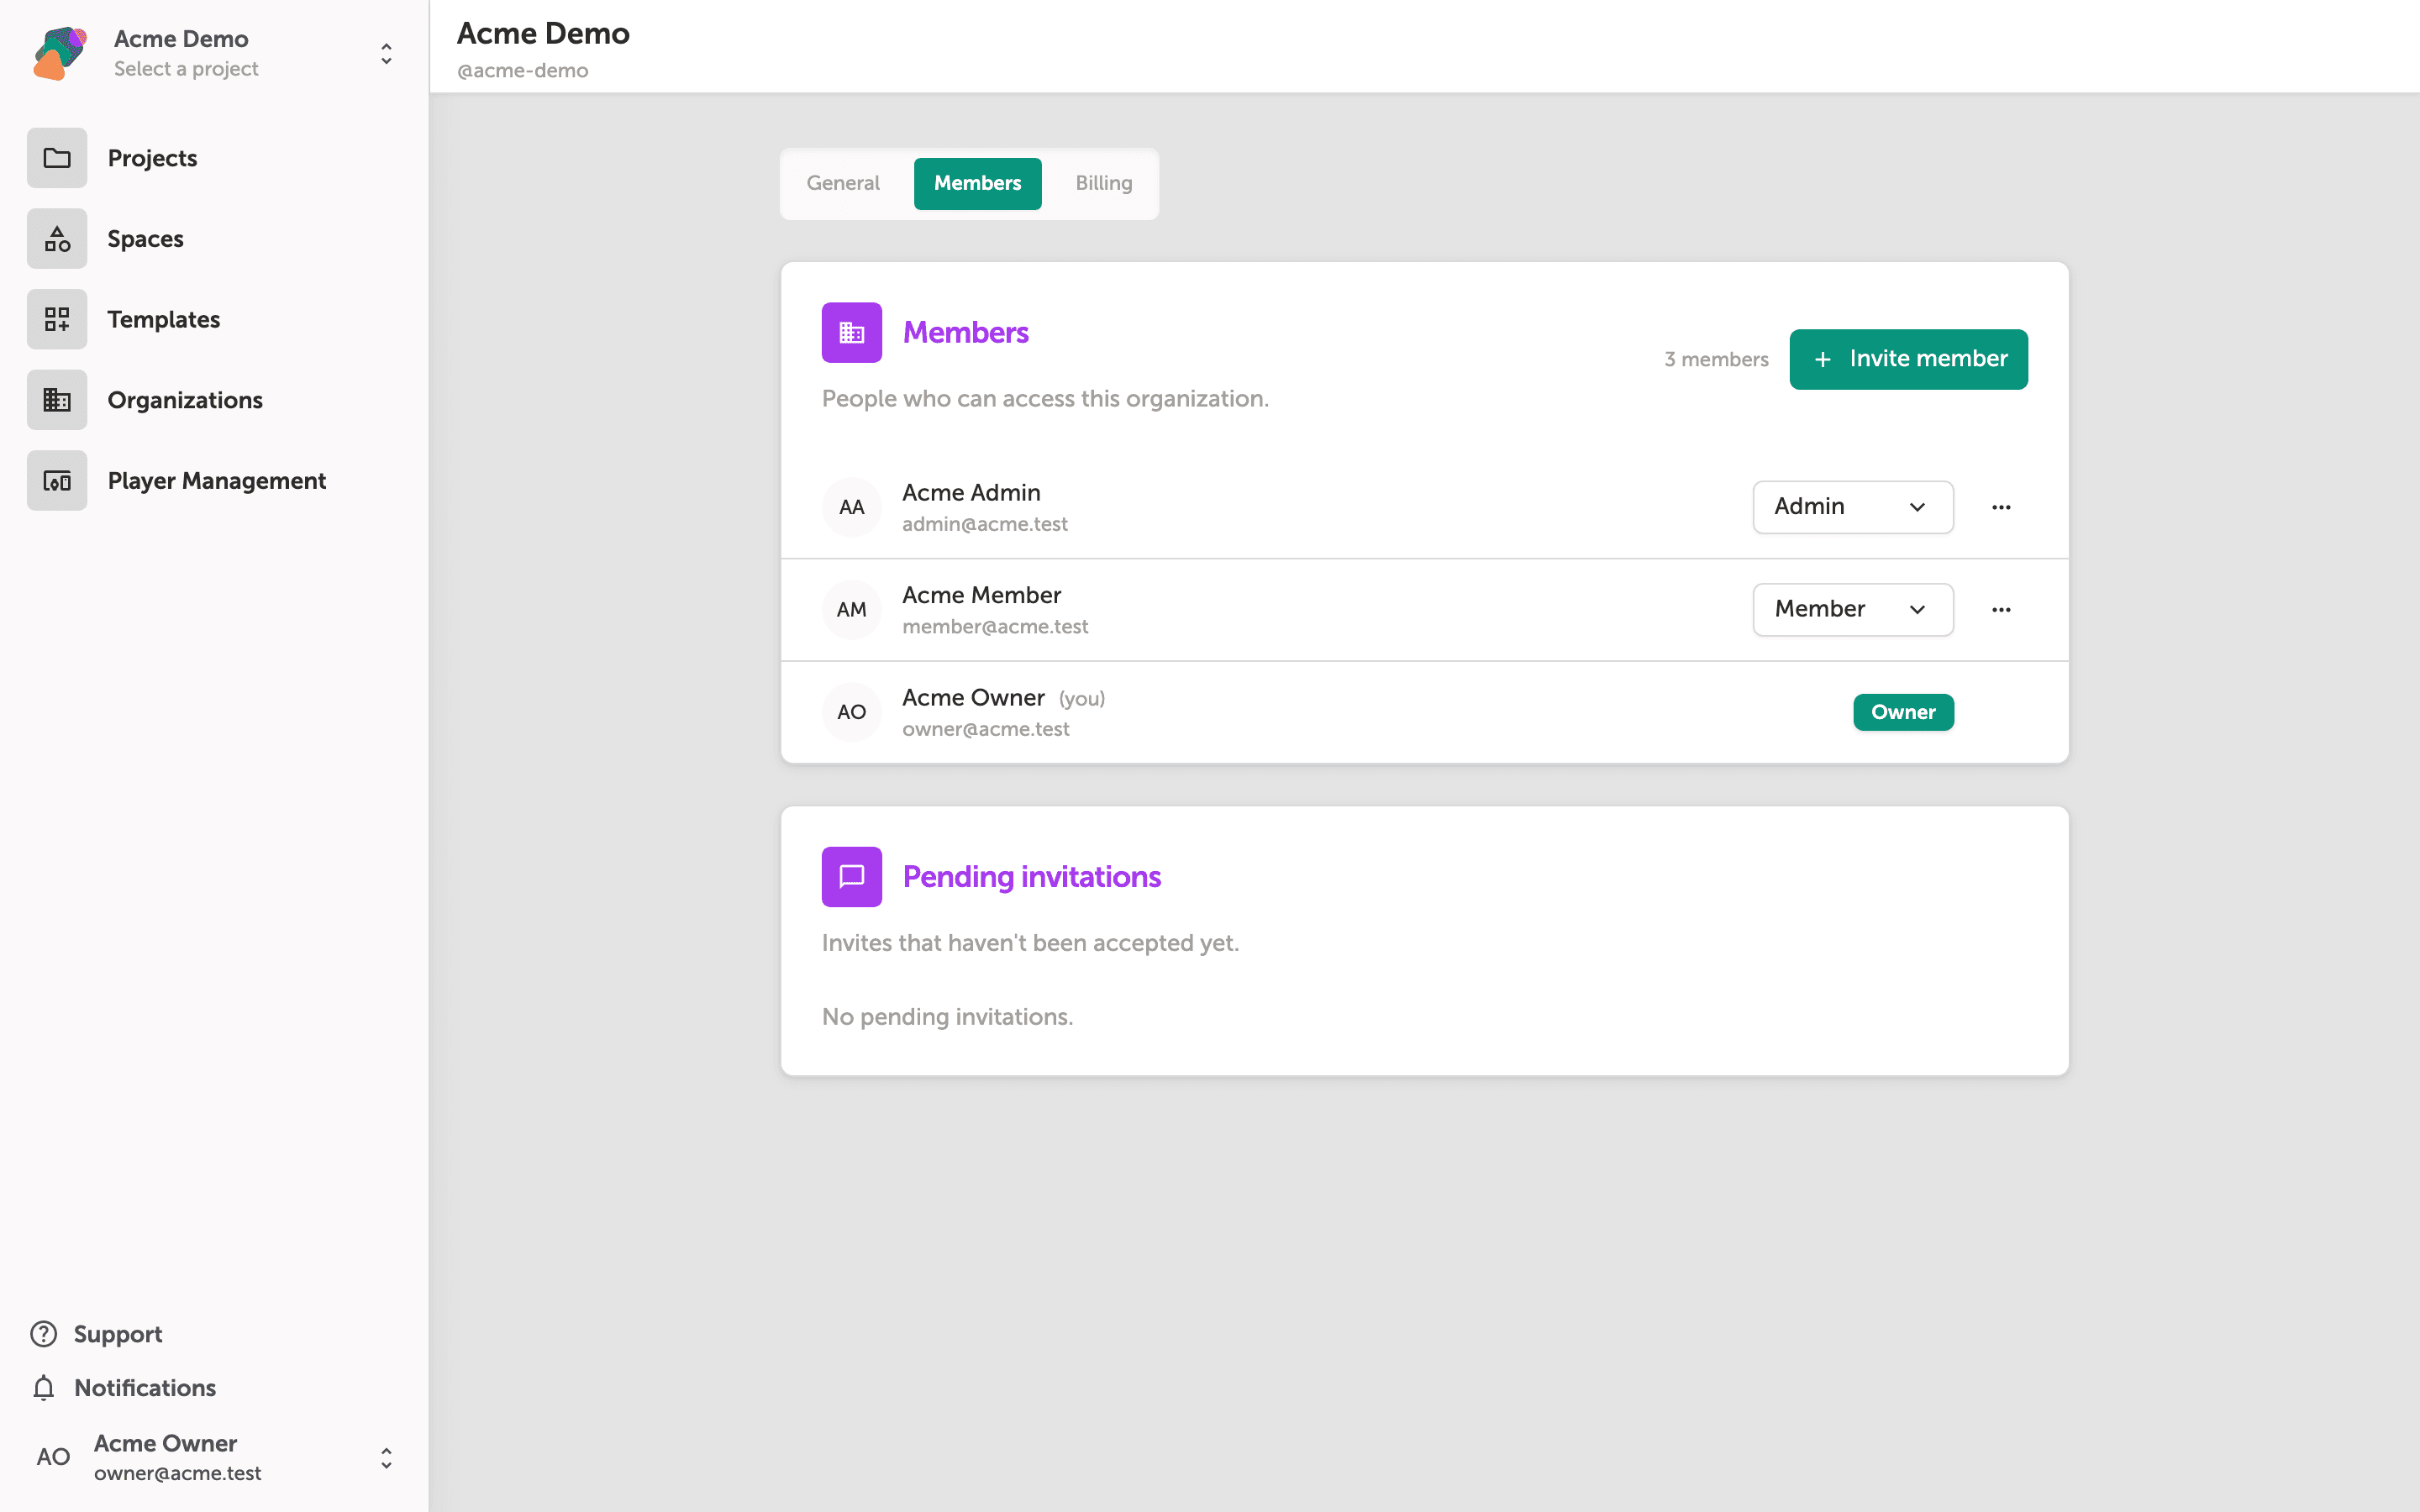The image size is (2420, 1512).
Task: Click the Spaces shapes icon
Action: coord(57,239)
